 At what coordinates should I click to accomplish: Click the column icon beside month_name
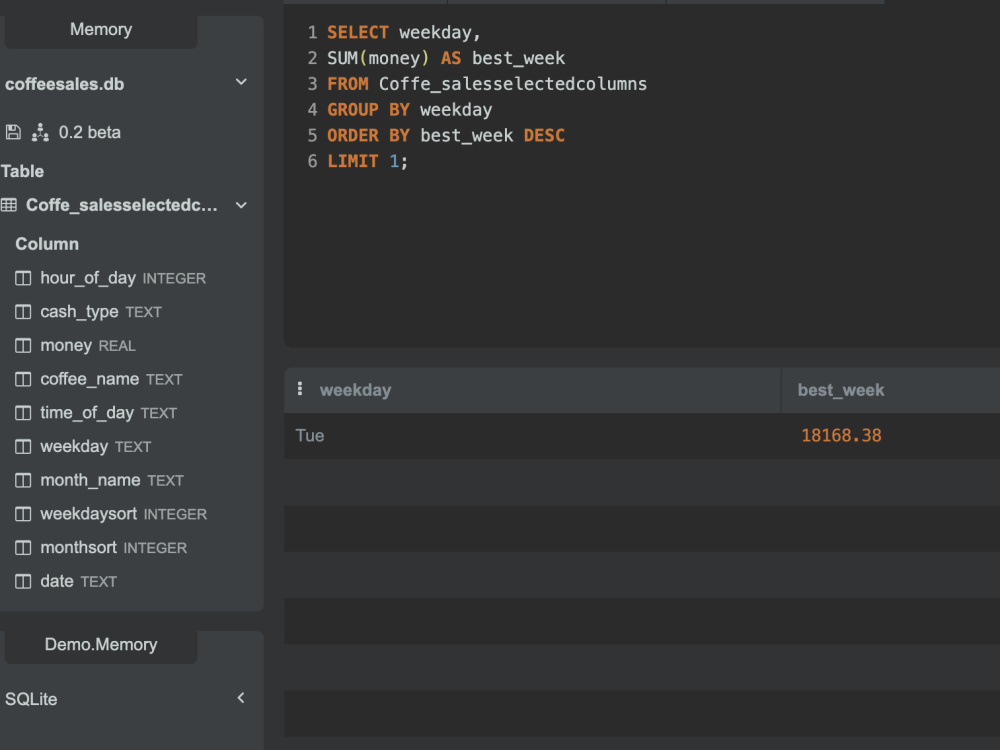pos(23,480)
